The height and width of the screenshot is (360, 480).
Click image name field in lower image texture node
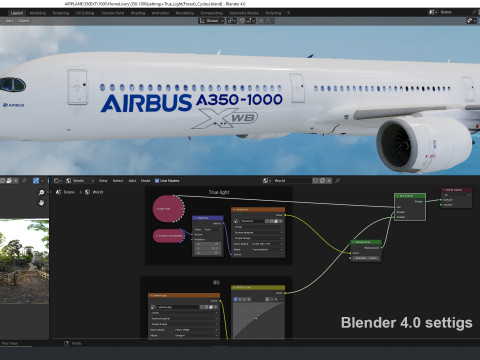[178, 307]
